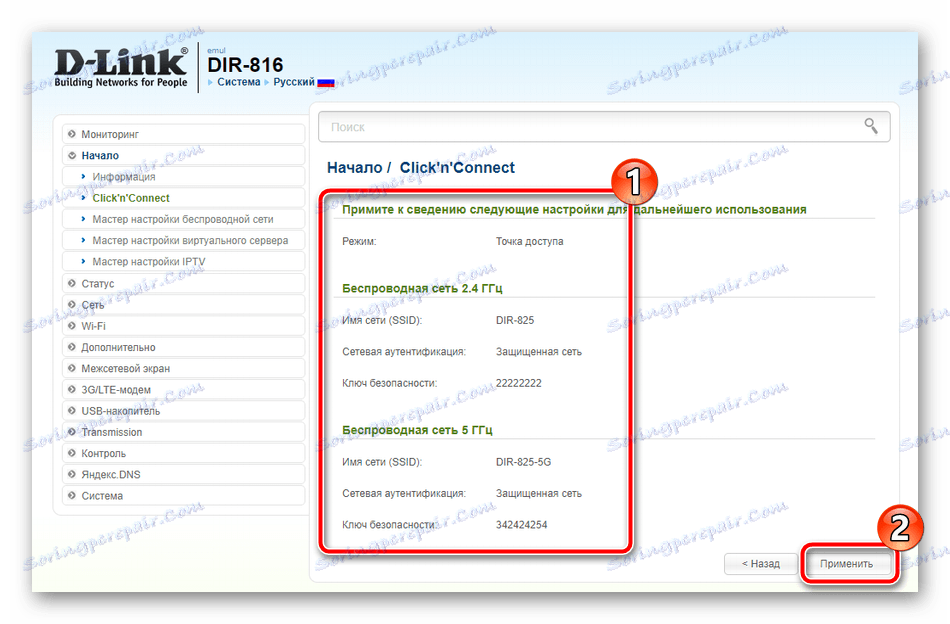Select Click'n'Connect in the sidebar
The height and width of the screenshot is (624, 950).
tap(131, 198)
